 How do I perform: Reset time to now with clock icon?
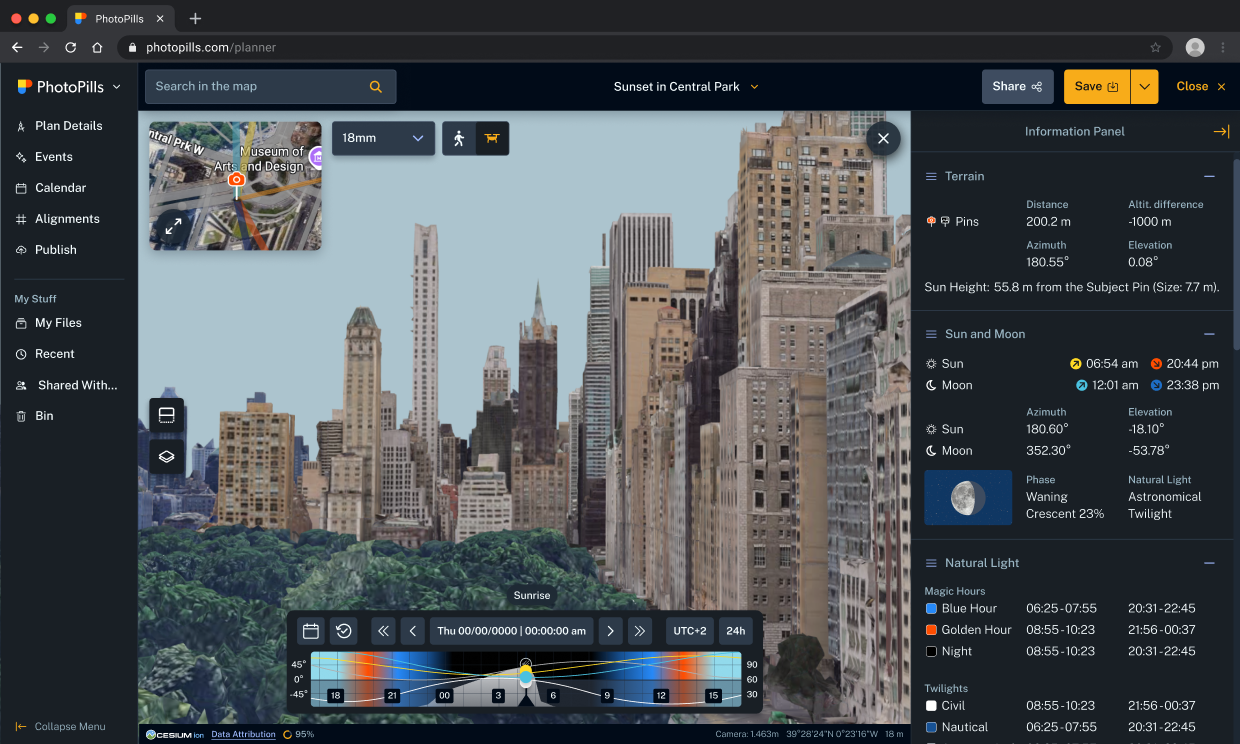[x=344, y=631]
